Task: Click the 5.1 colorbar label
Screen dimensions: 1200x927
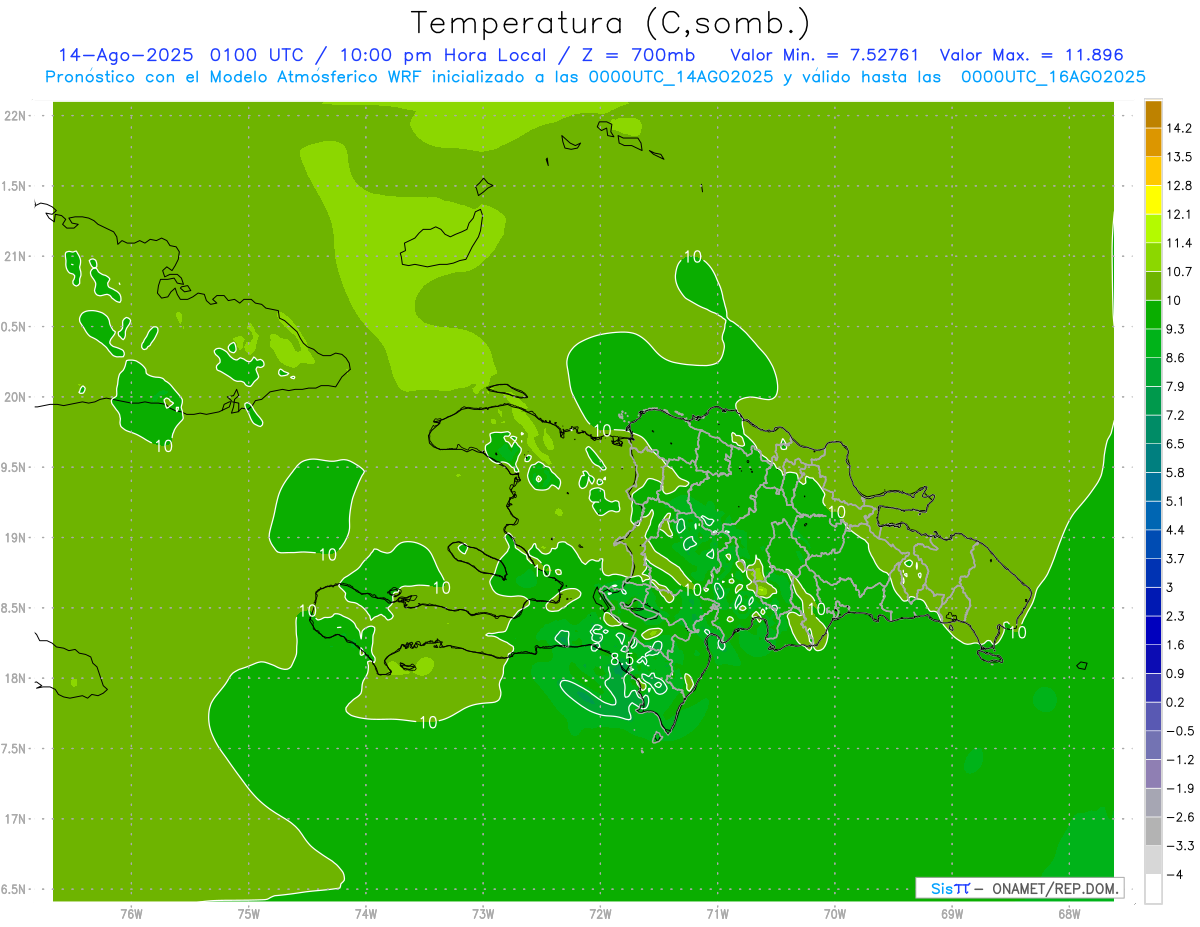Action: tap(1176, 501)
